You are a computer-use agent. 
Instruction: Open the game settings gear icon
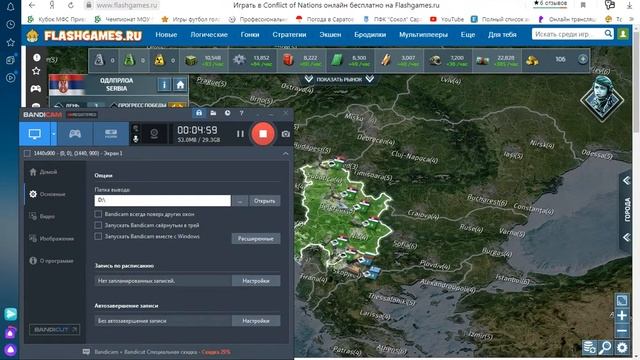622,348
